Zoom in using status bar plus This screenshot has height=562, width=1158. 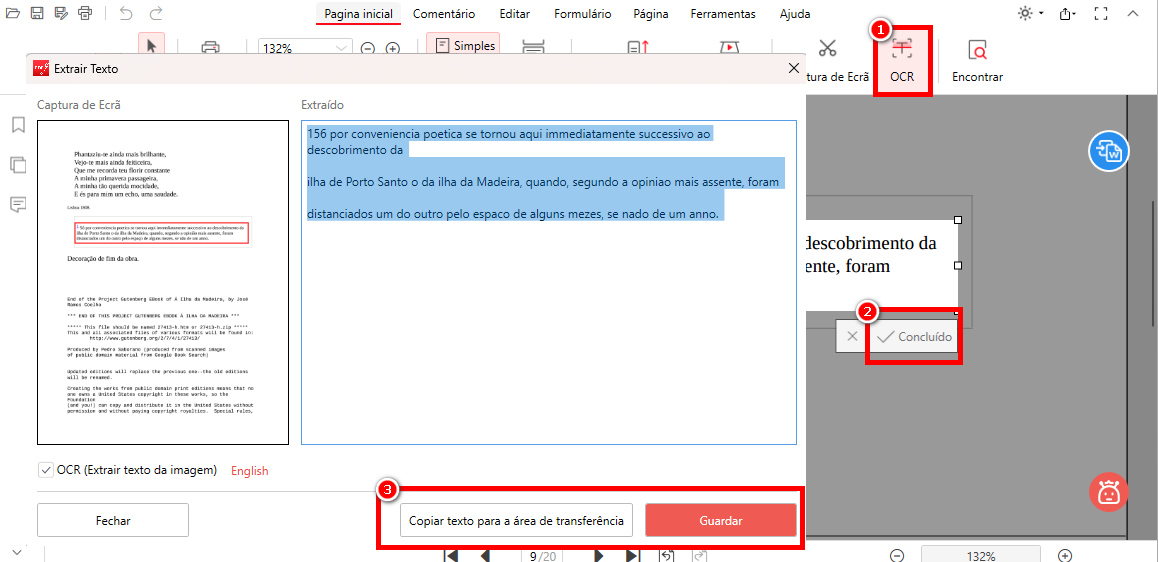click(x=1065, y=555)
